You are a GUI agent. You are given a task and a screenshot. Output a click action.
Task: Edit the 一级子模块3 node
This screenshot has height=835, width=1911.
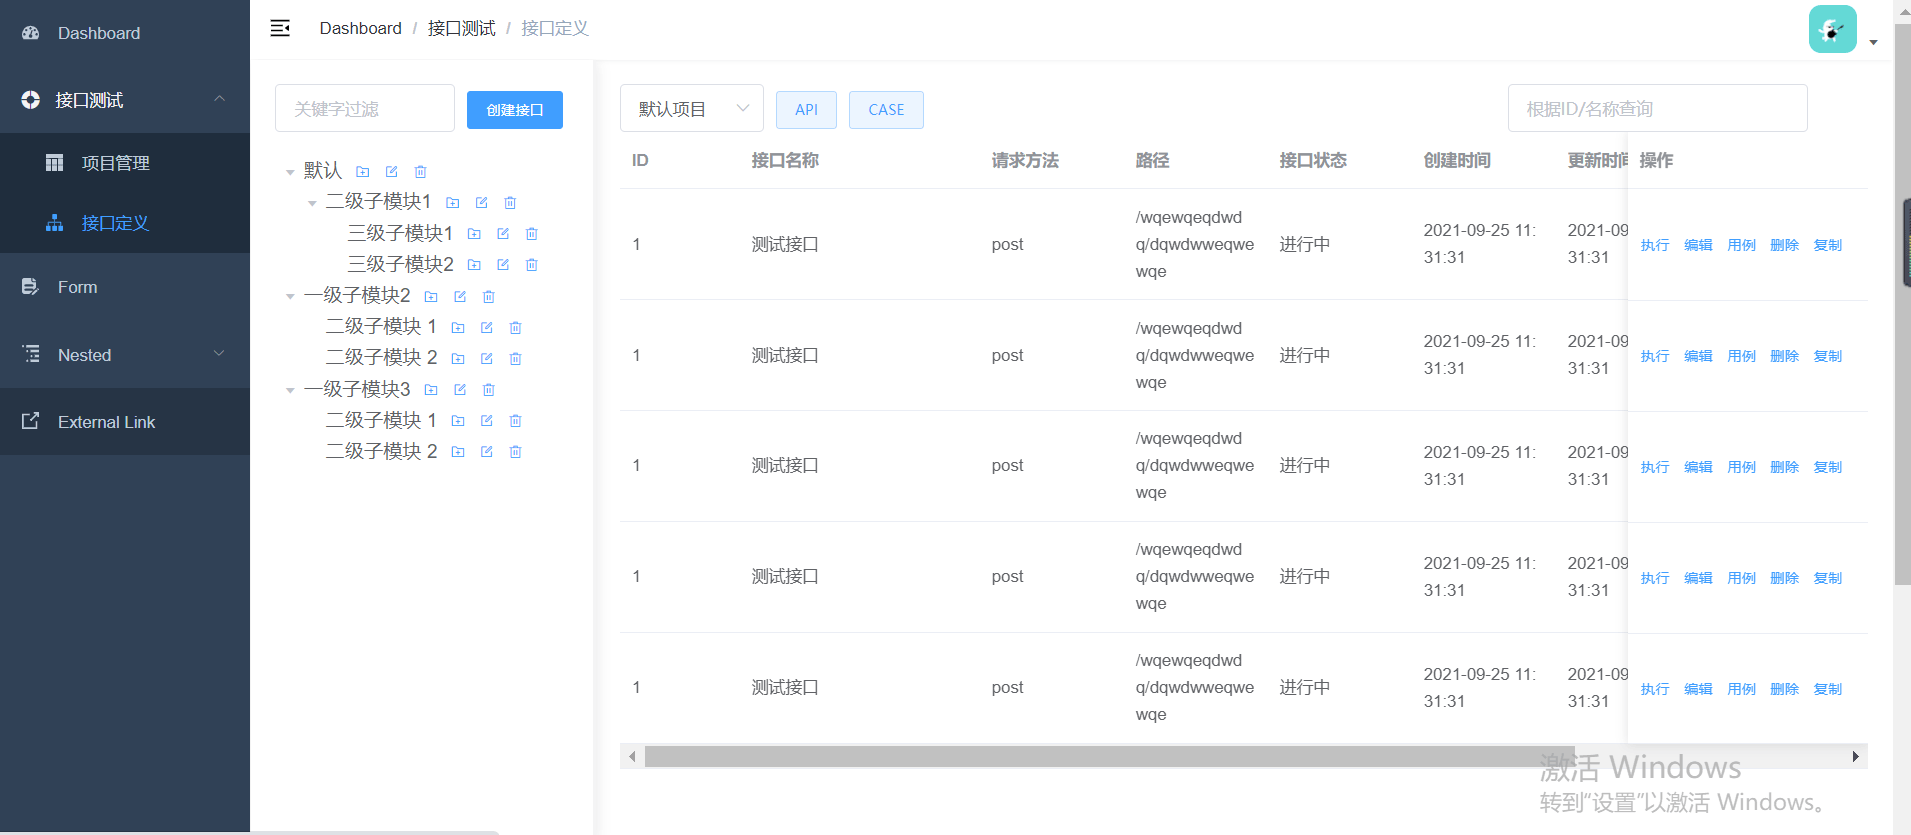460,390
